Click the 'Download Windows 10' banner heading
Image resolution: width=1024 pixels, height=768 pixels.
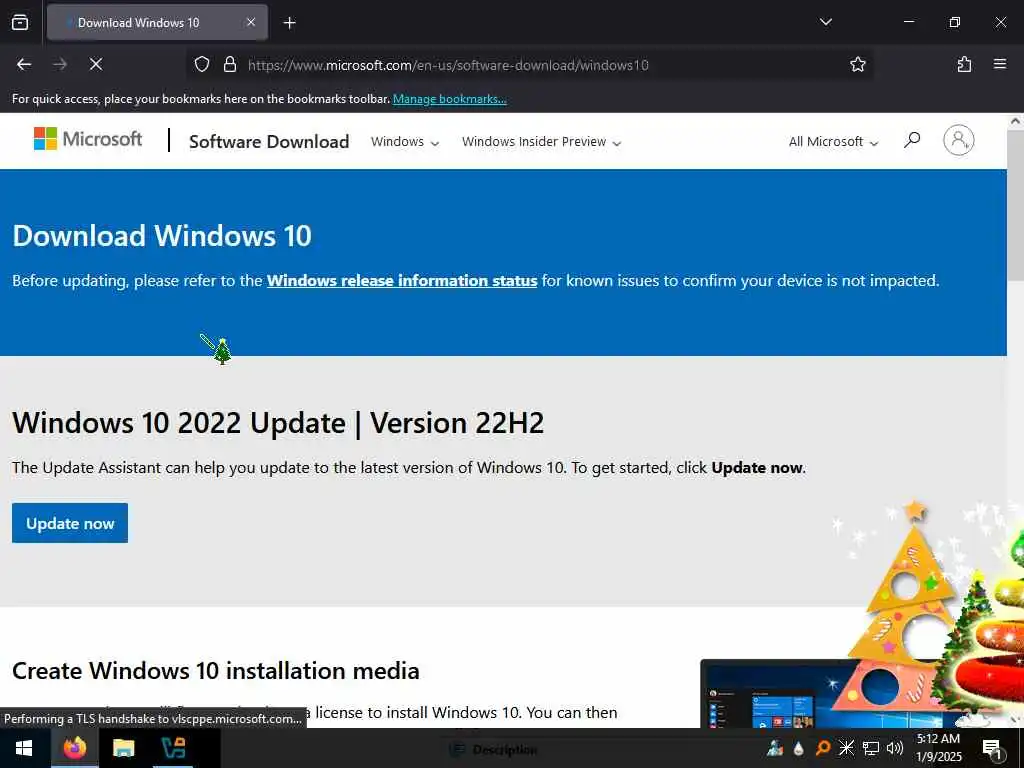coord(162,236)
